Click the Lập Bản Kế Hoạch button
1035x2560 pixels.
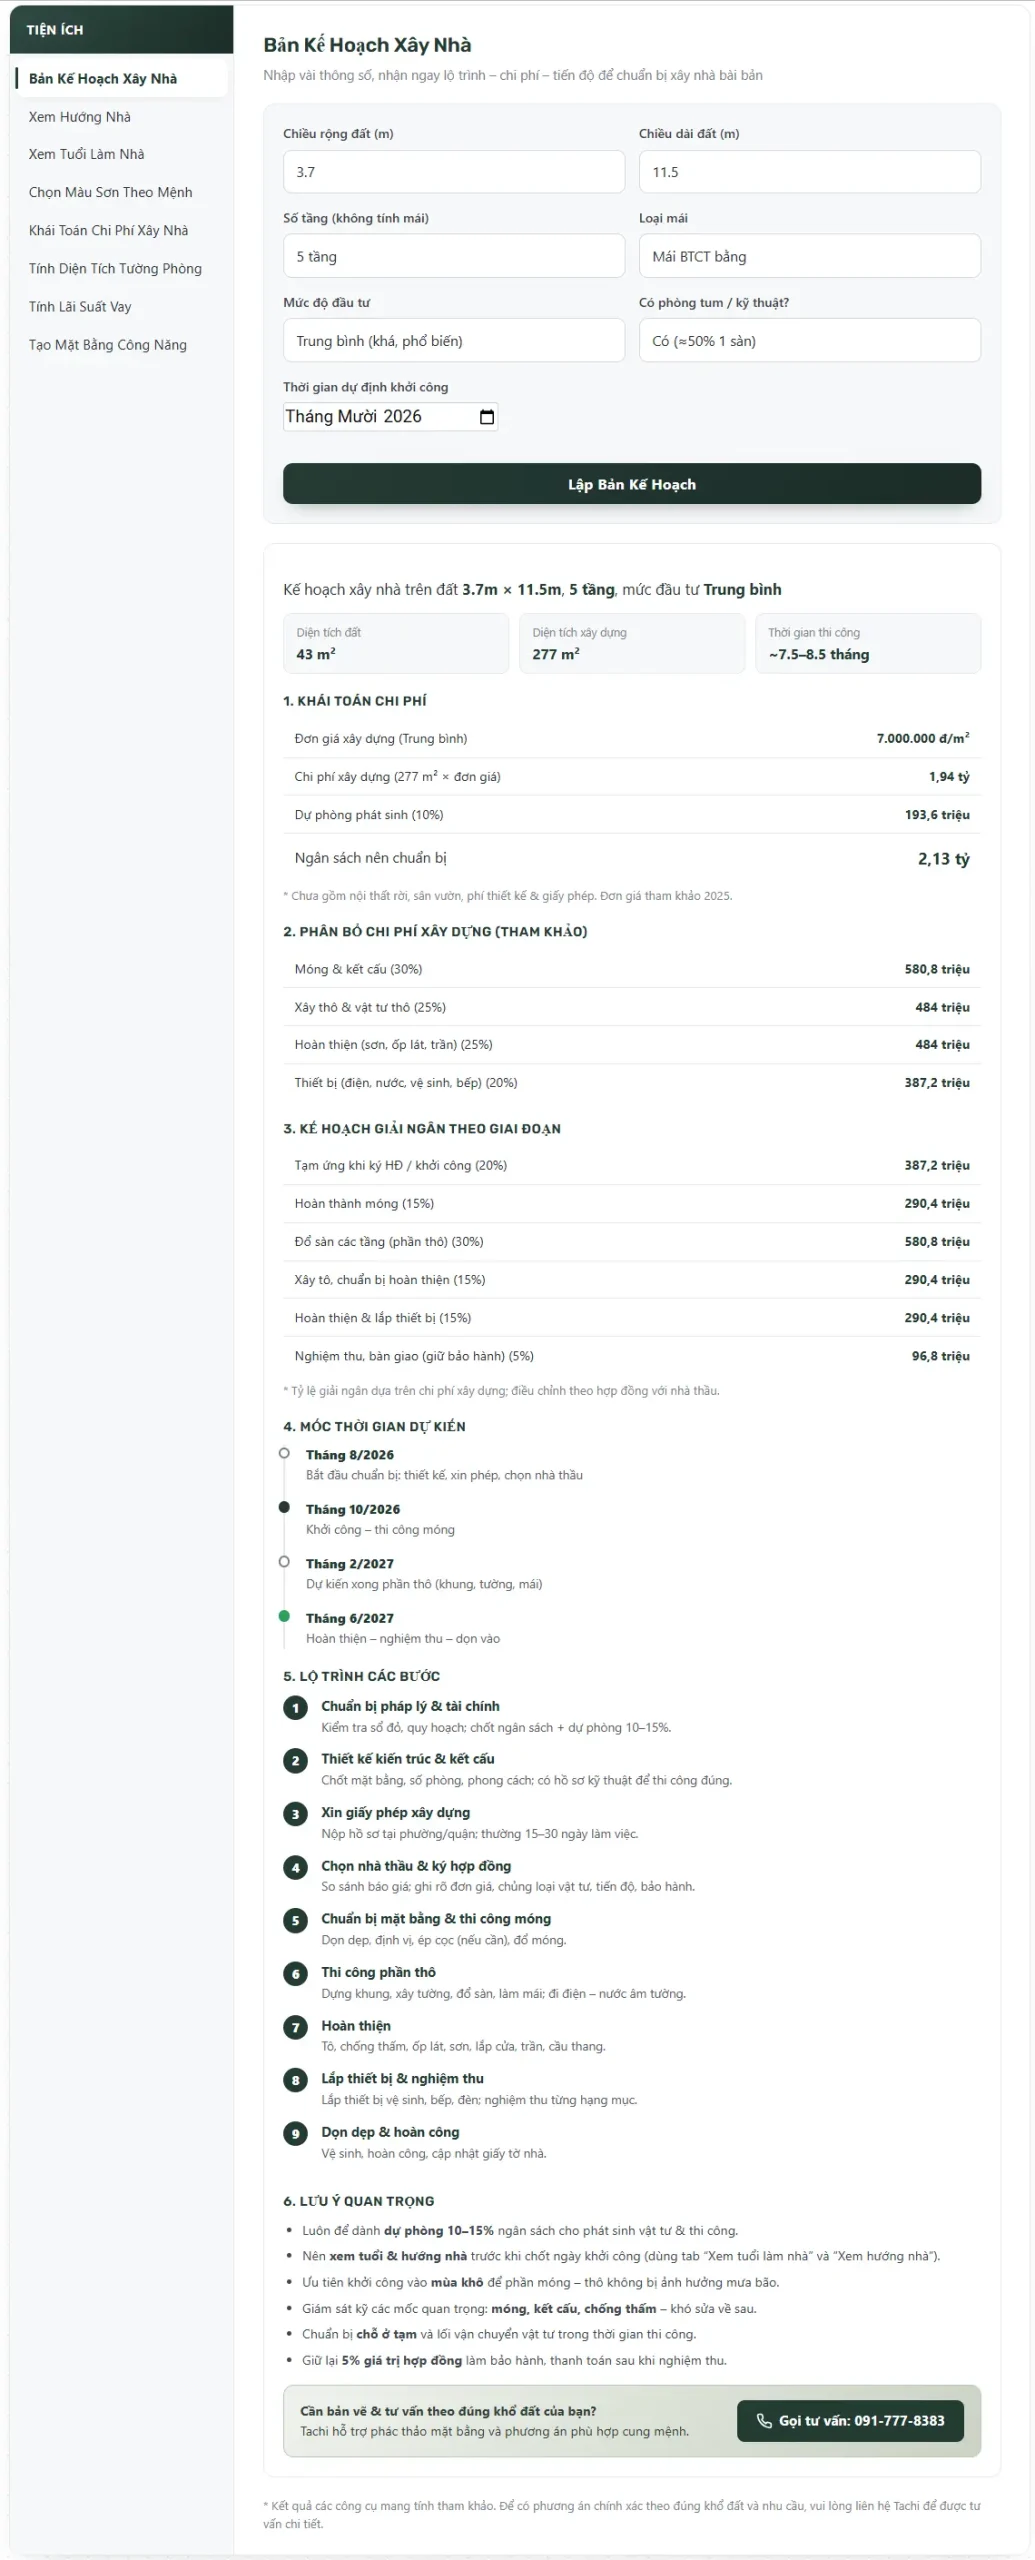632,484
